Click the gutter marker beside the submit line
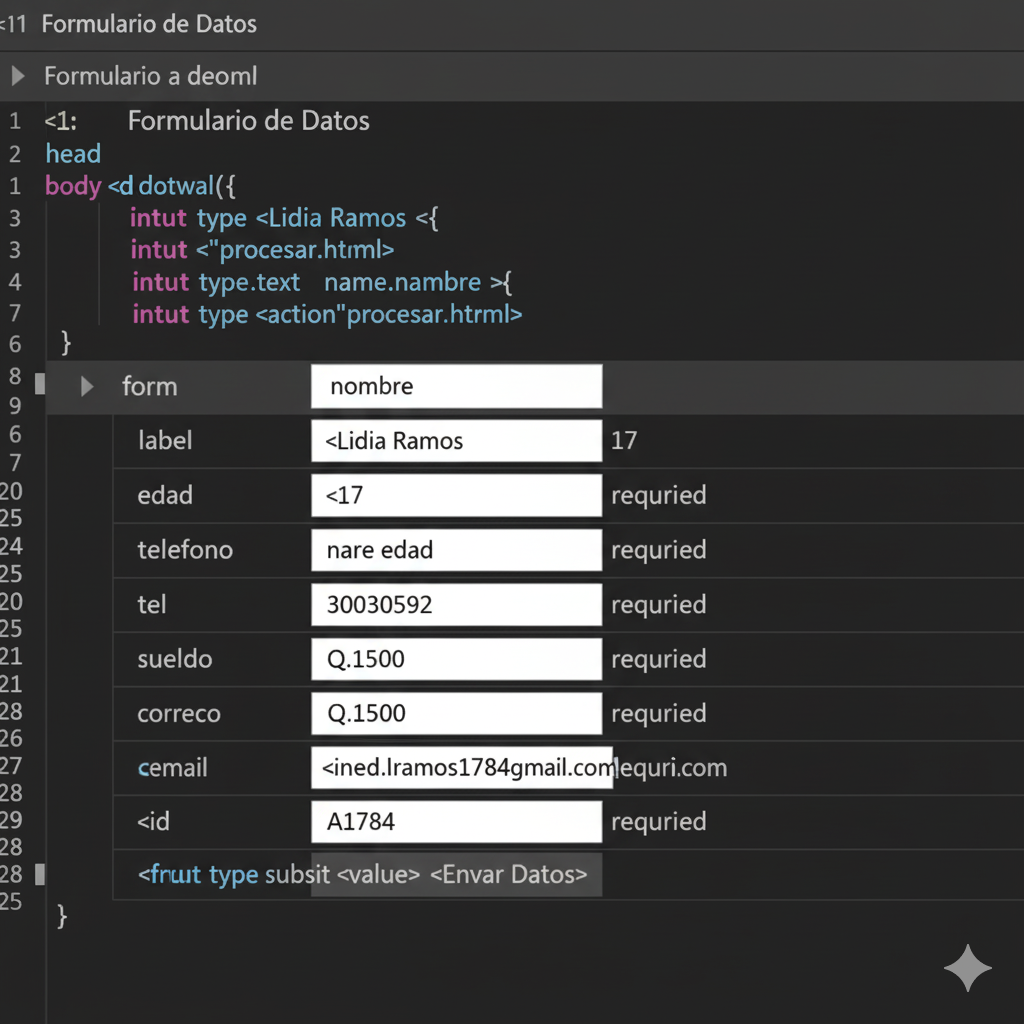 [40, 874]
